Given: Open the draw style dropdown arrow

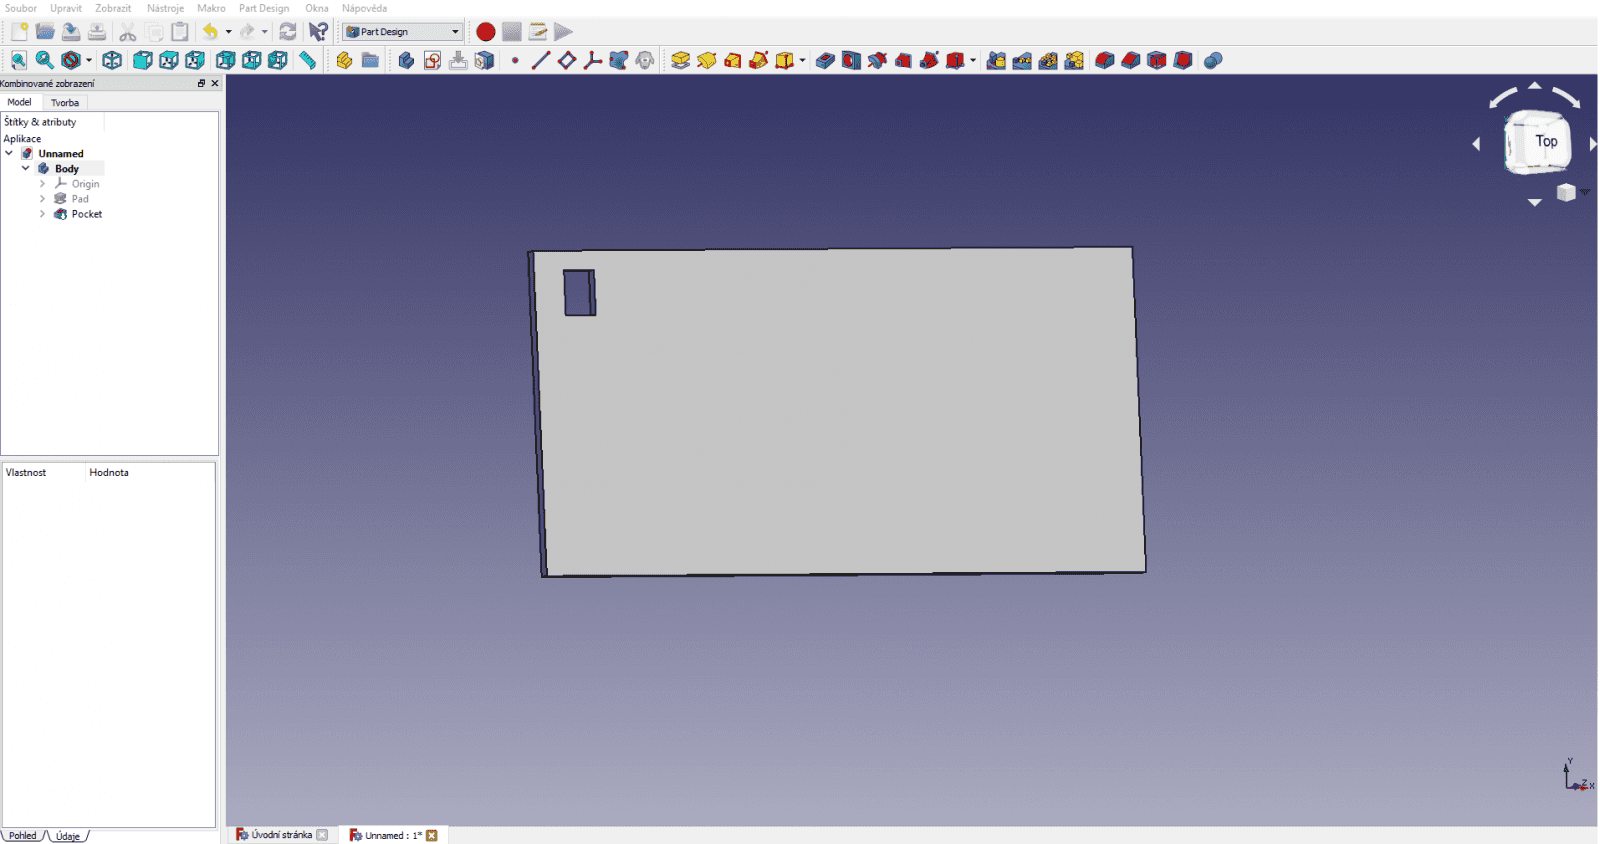Looking at the screenshot, I should (89, 61).
